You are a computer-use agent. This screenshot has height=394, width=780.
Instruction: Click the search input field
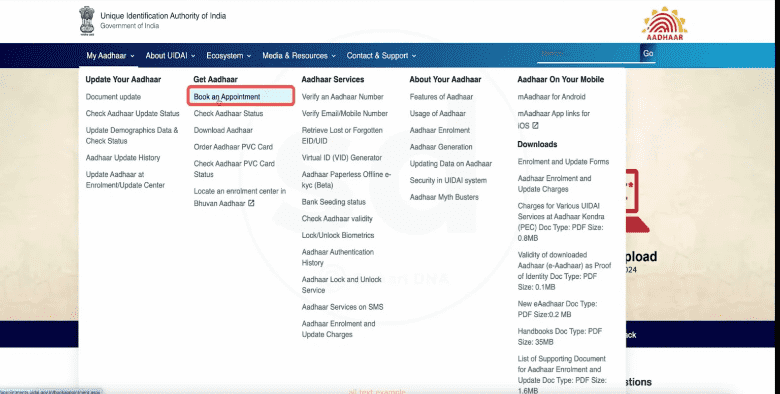click(x=588, y=54)
